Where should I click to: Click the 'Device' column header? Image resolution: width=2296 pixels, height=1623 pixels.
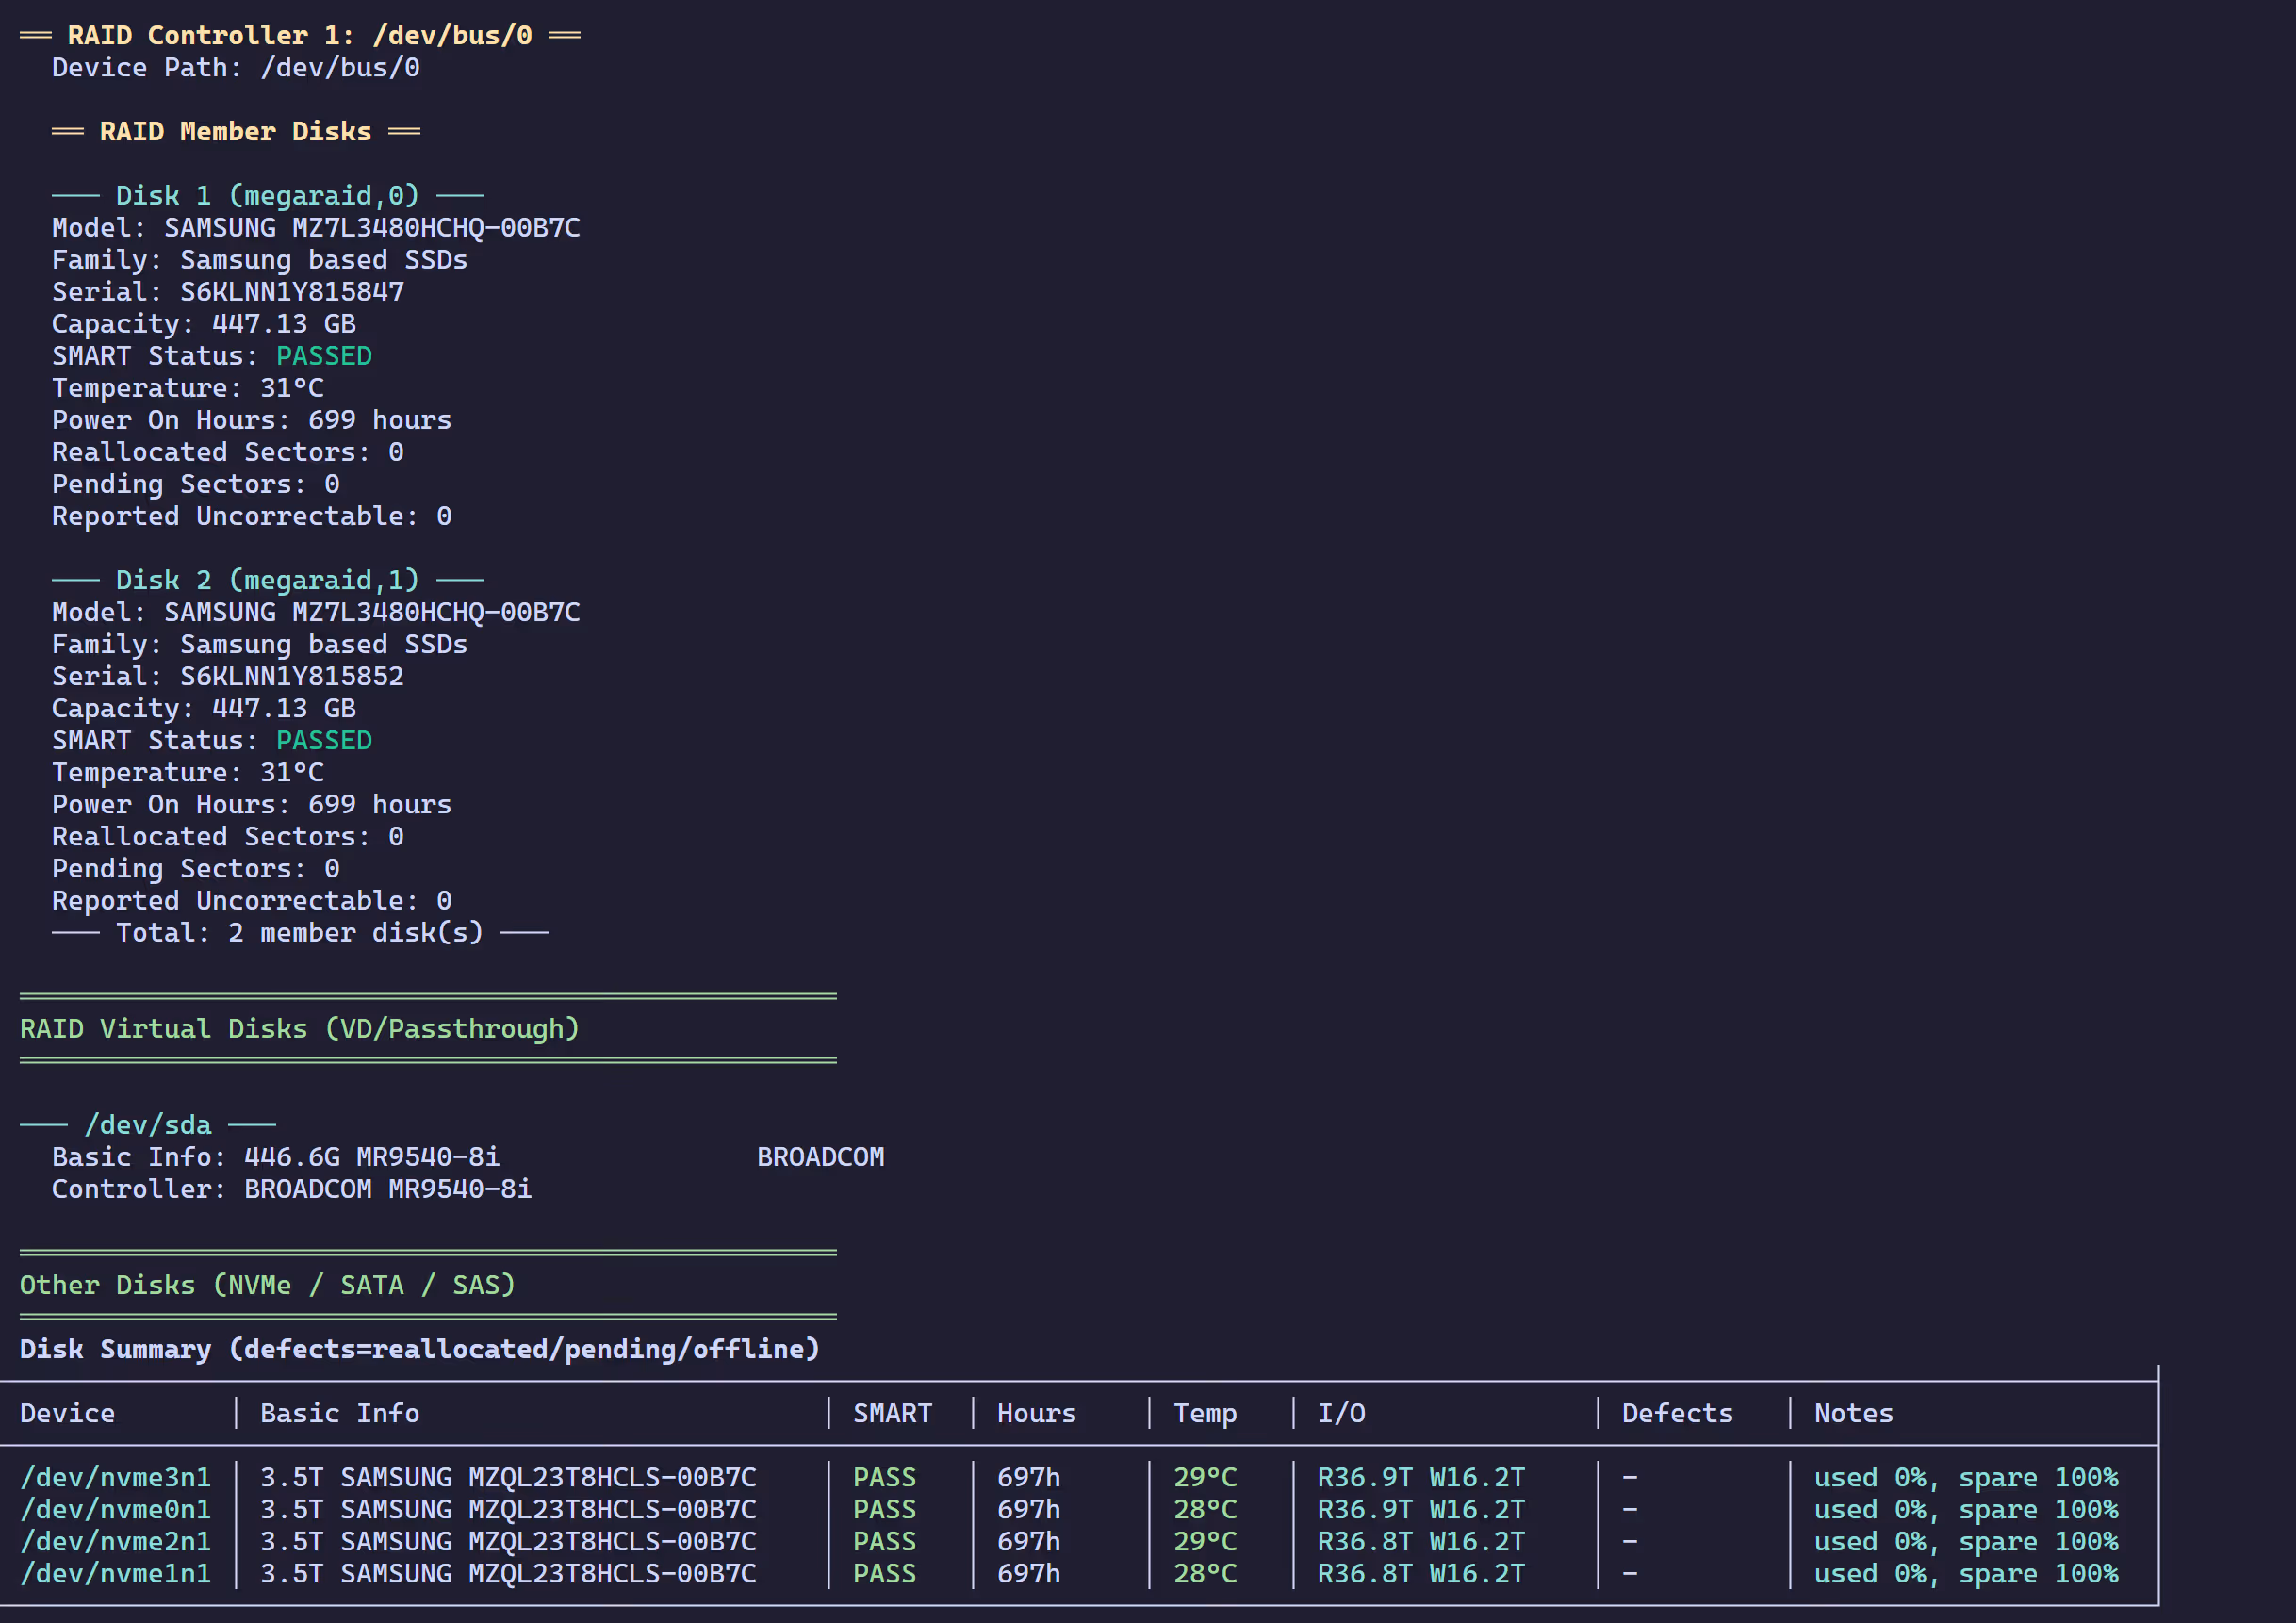(x=68, y=1412)
